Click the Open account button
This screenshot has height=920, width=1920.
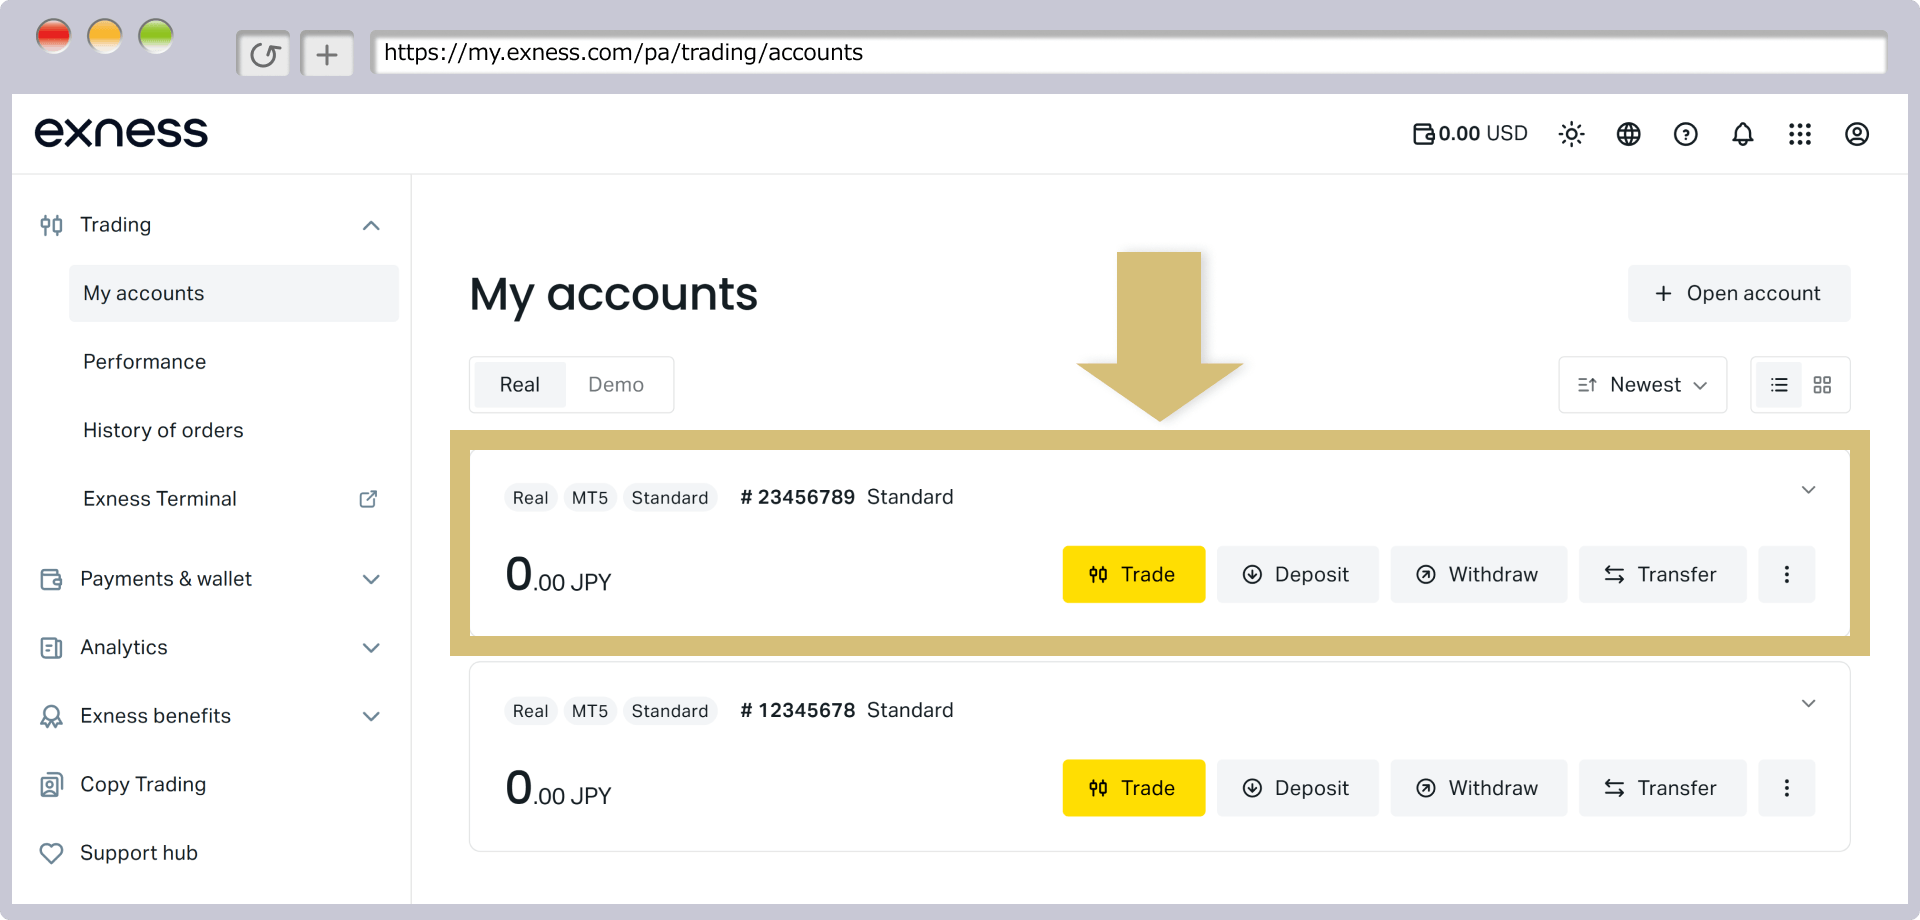[1739, 293]
